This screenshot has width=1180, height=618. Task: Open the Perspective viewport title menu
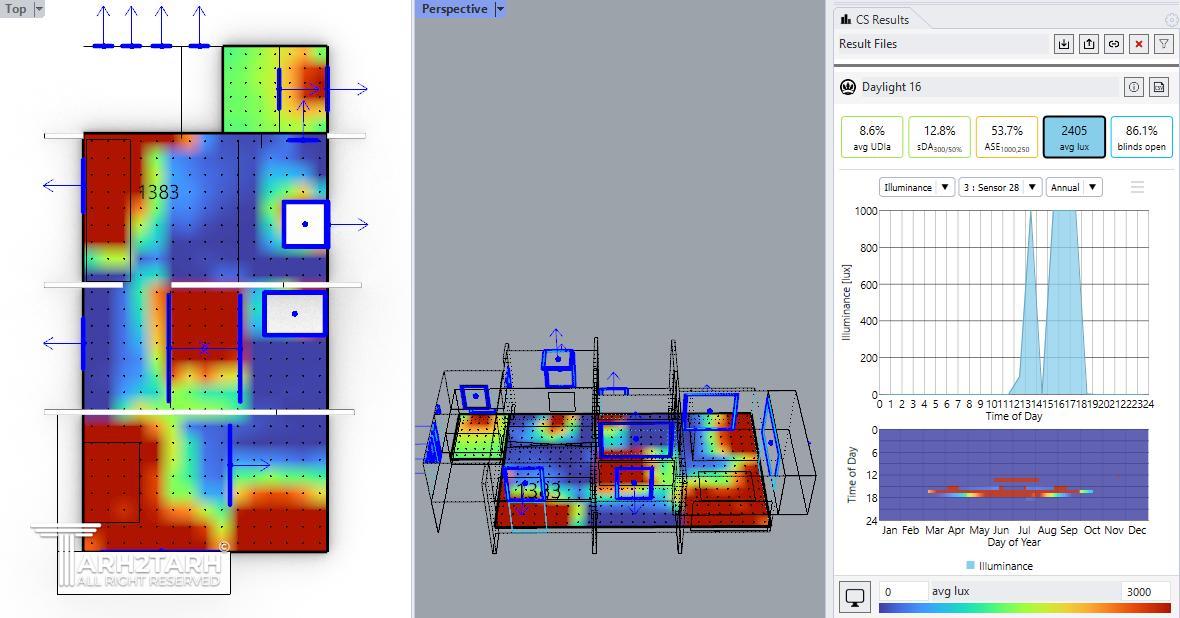tap(500, 9)
